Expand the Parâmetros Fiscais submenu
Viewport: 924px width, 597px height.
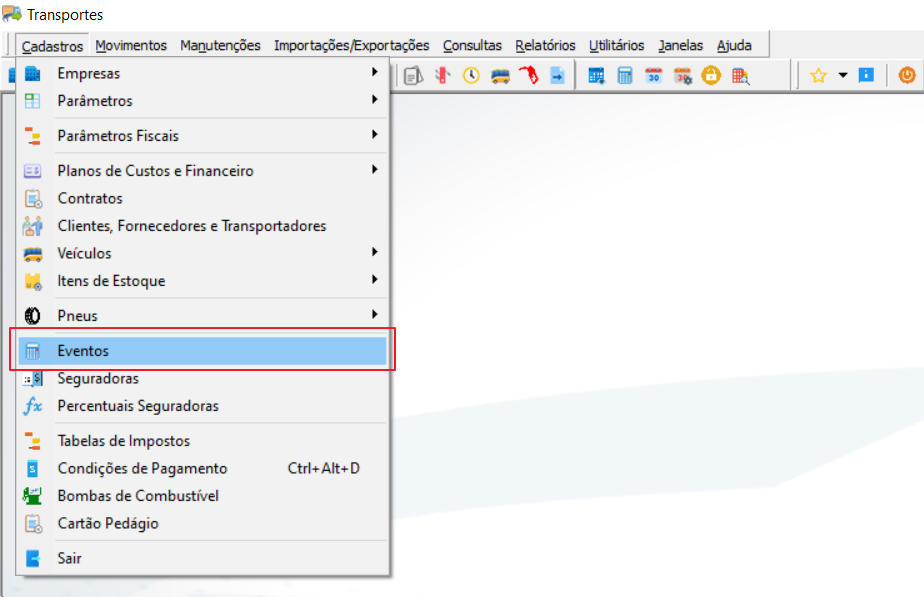pos(203,136)
